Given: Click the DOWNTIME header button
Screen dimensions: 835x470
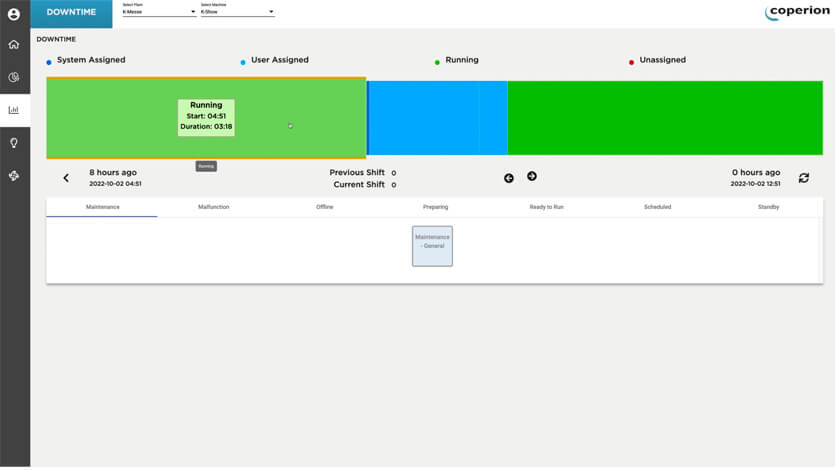Looking at the screenshot, I should click(x=71, y=13).
